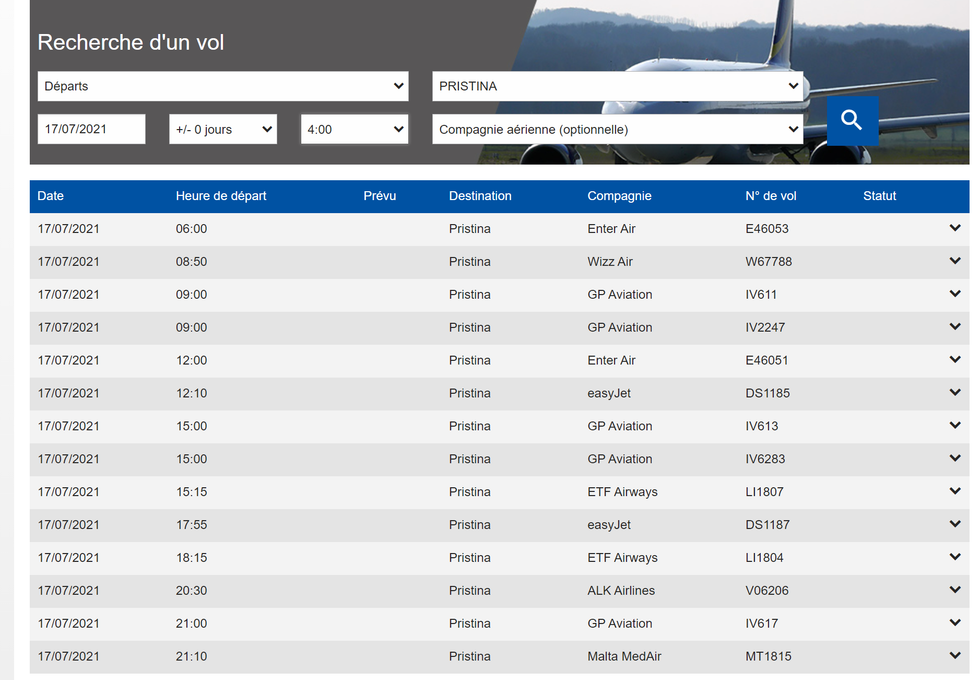Expand the Malta MedAir MT1815 row
Screen dimensions: 980x680
(955, 656)
